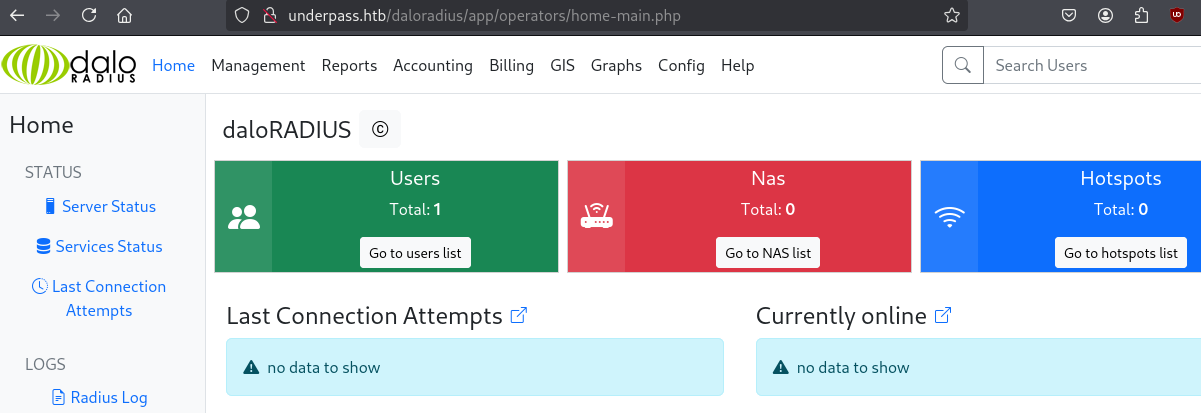Click the daloRADIUS logo
This screenshot has height=413, width=1201.
click(68, 65)
